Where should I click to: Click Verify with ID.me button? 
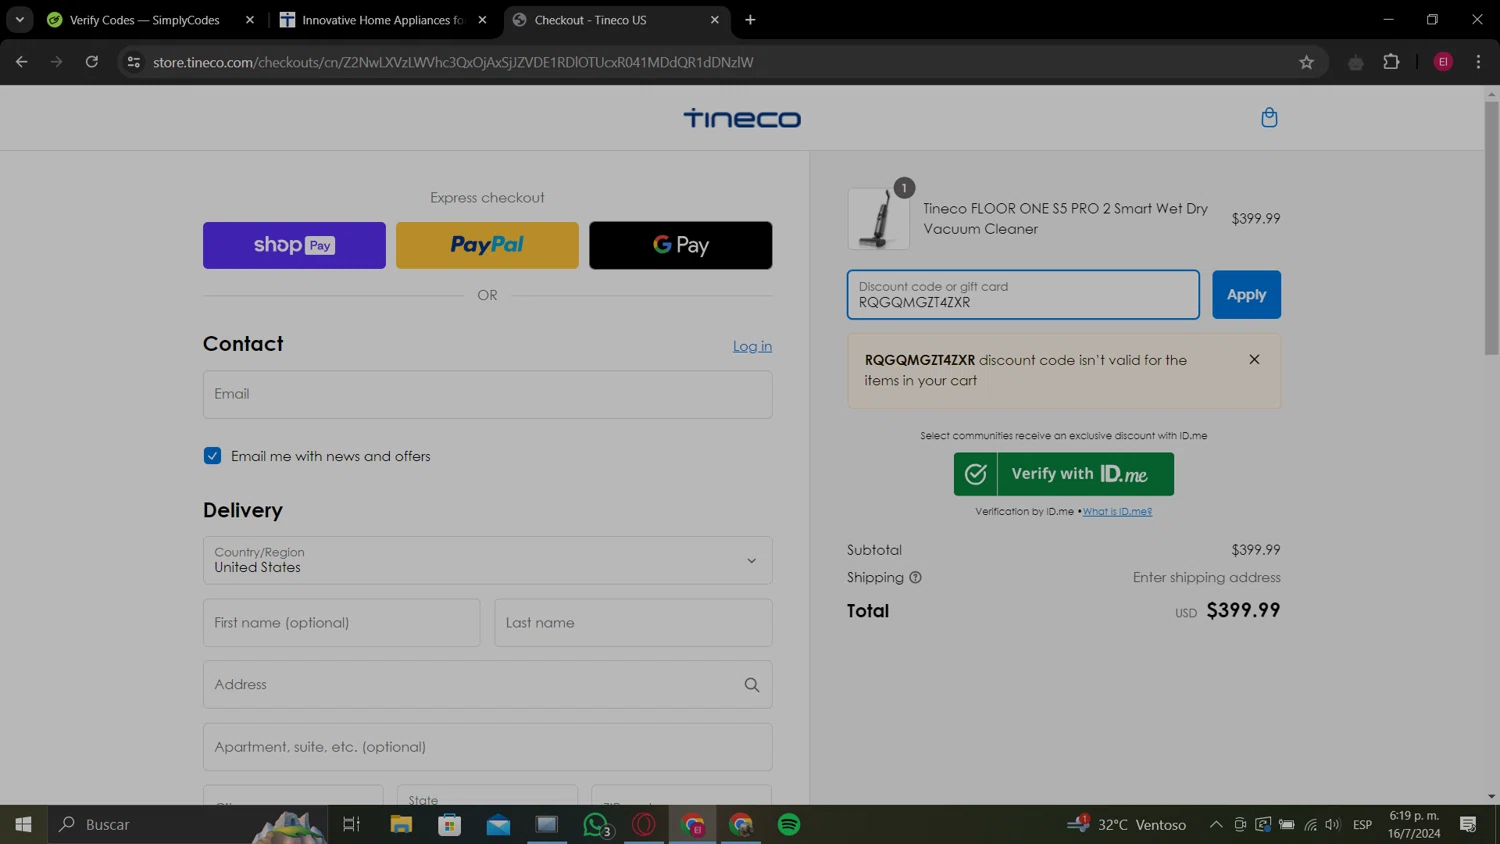[x=1063, y=474]
